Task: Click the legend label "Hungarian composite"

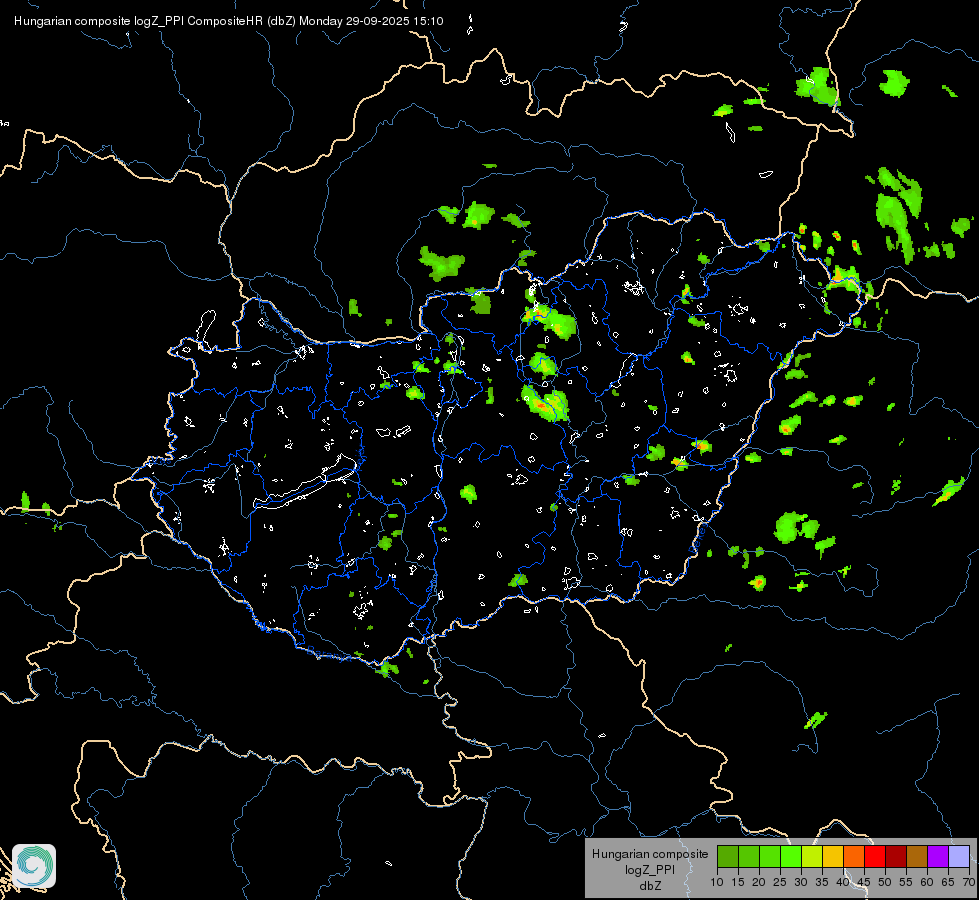Action: point(650,854)
